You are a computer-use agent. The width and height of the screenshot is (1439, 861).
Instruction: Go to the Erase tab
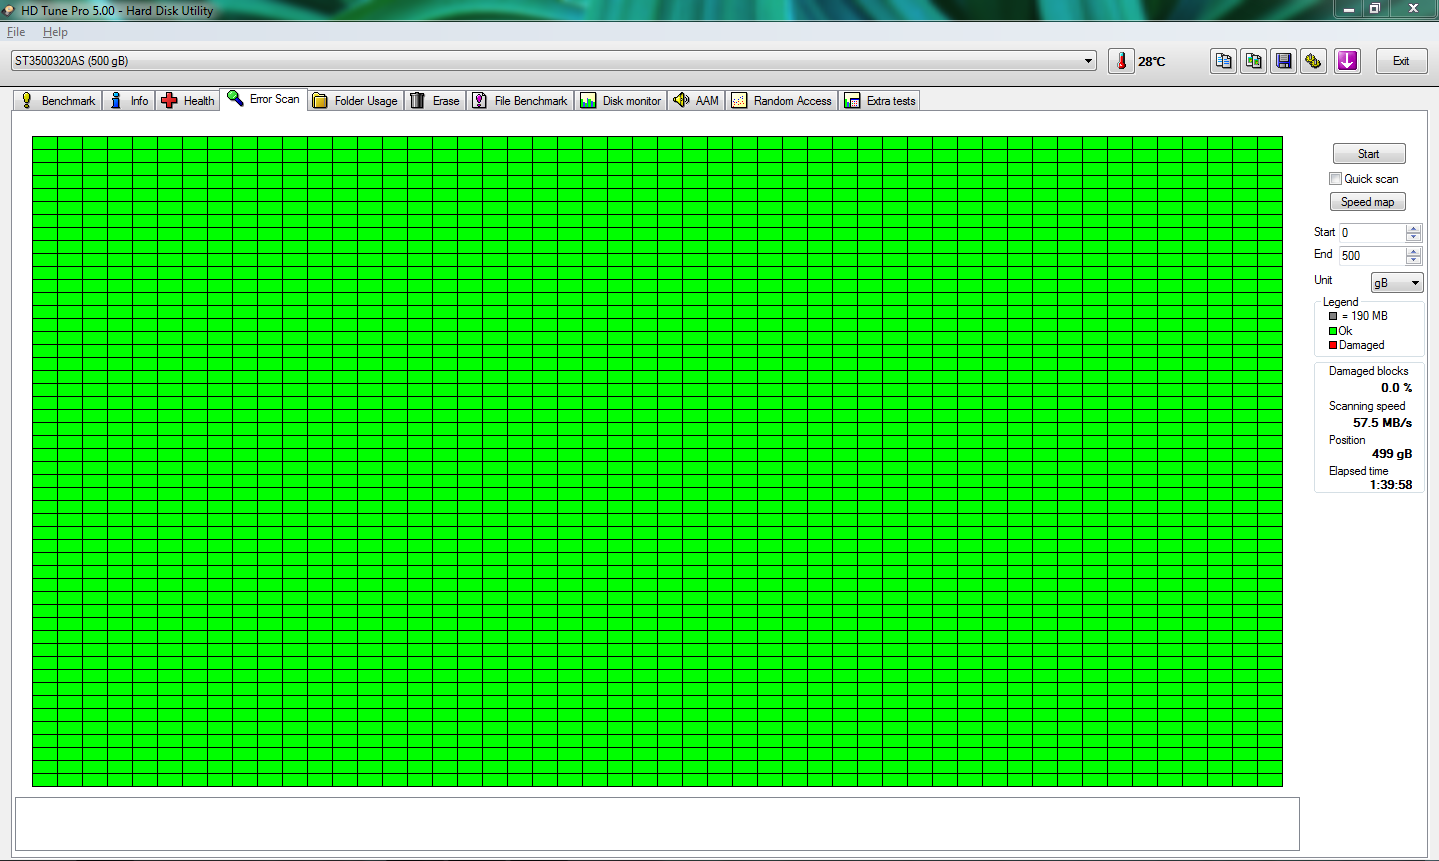click(435, 100)
